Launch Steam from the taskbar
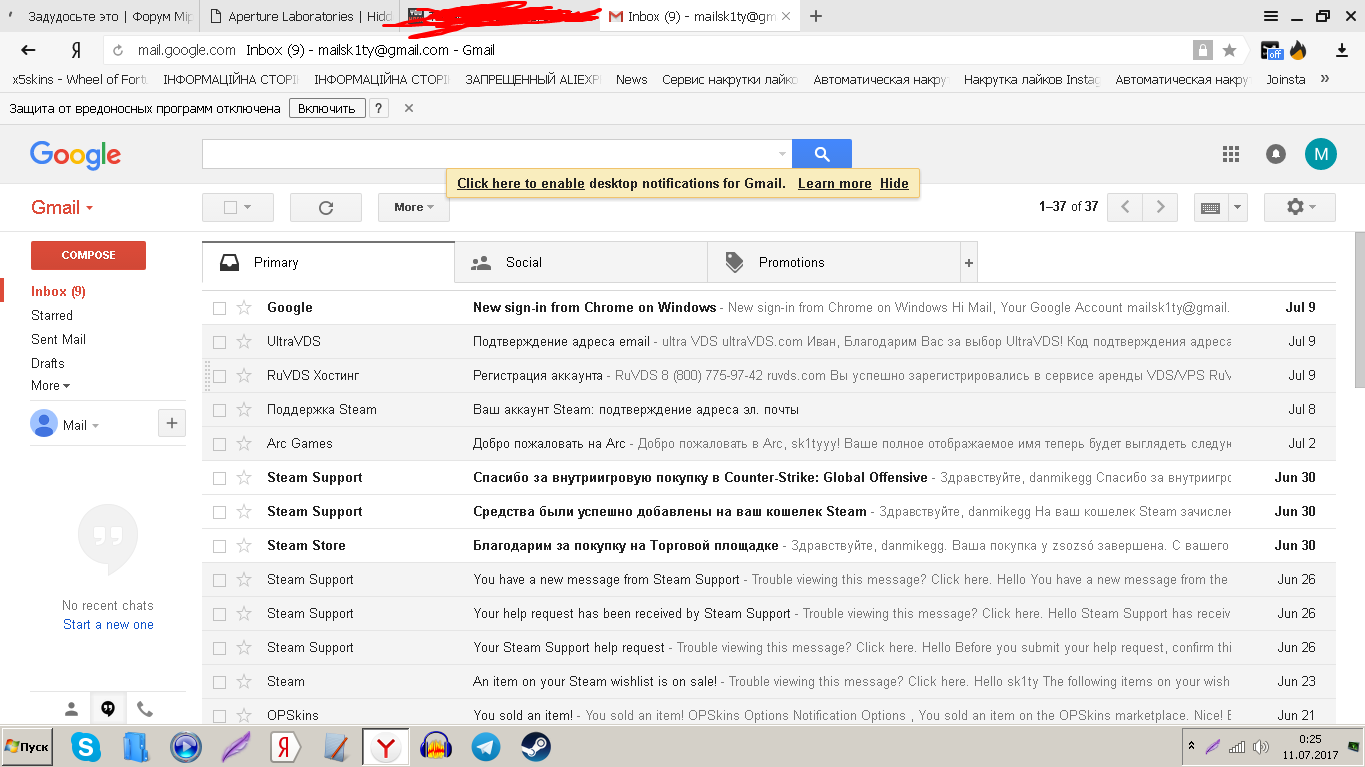The height and width of the screenshot is (767, 1365). click(x=536, y=747)
